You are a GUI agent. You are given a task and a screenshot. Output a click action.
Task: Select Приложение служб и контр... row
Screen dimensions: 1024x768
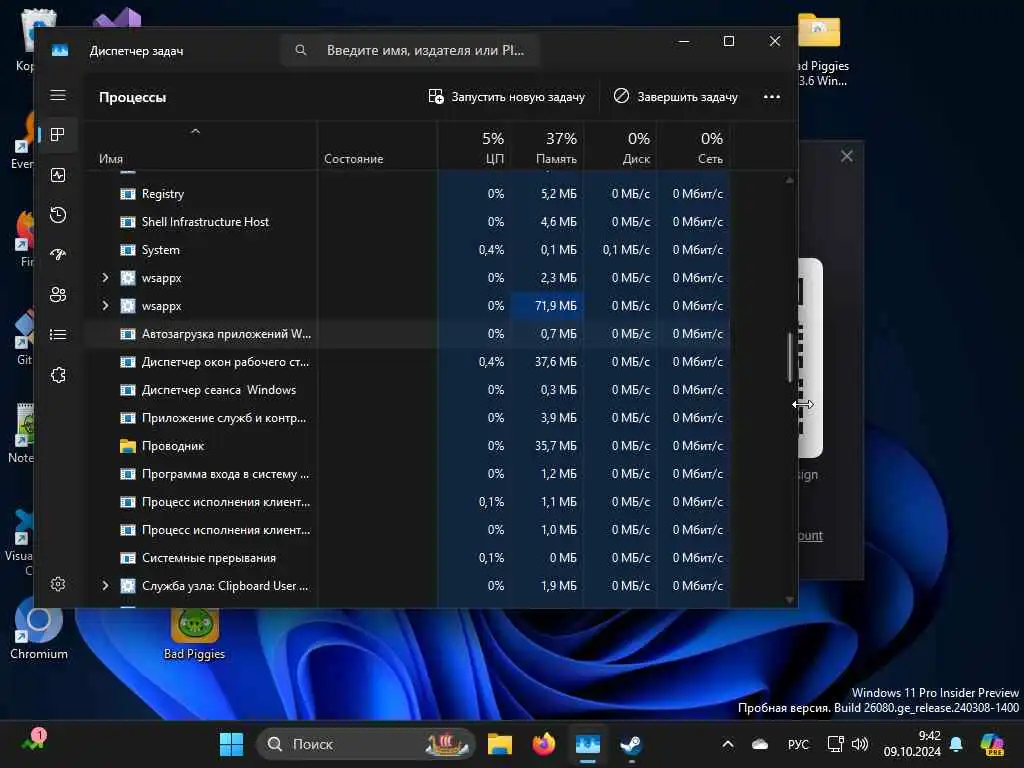(408, 418)
